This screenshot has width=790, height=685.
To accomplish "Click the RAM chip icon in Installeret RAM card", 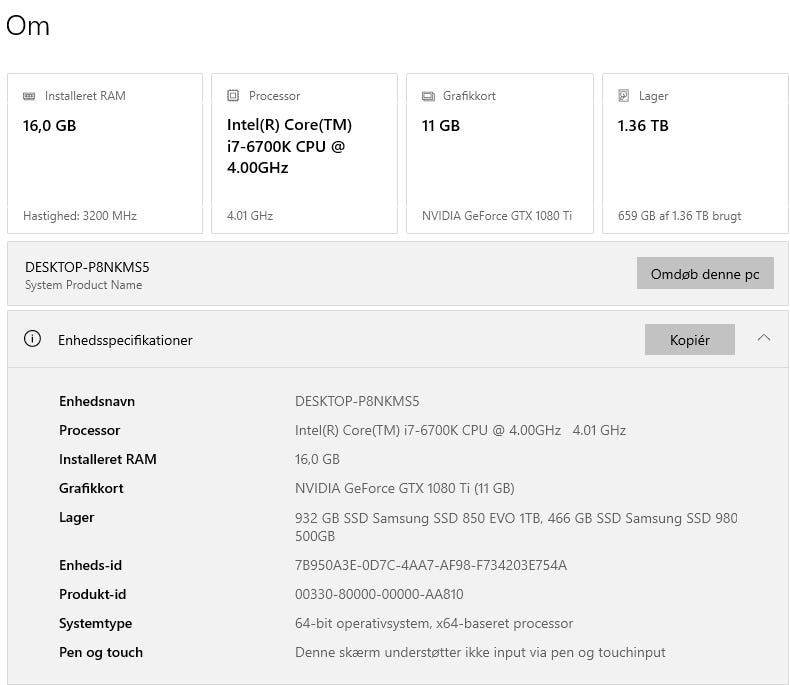I will [x=29, y=96].
